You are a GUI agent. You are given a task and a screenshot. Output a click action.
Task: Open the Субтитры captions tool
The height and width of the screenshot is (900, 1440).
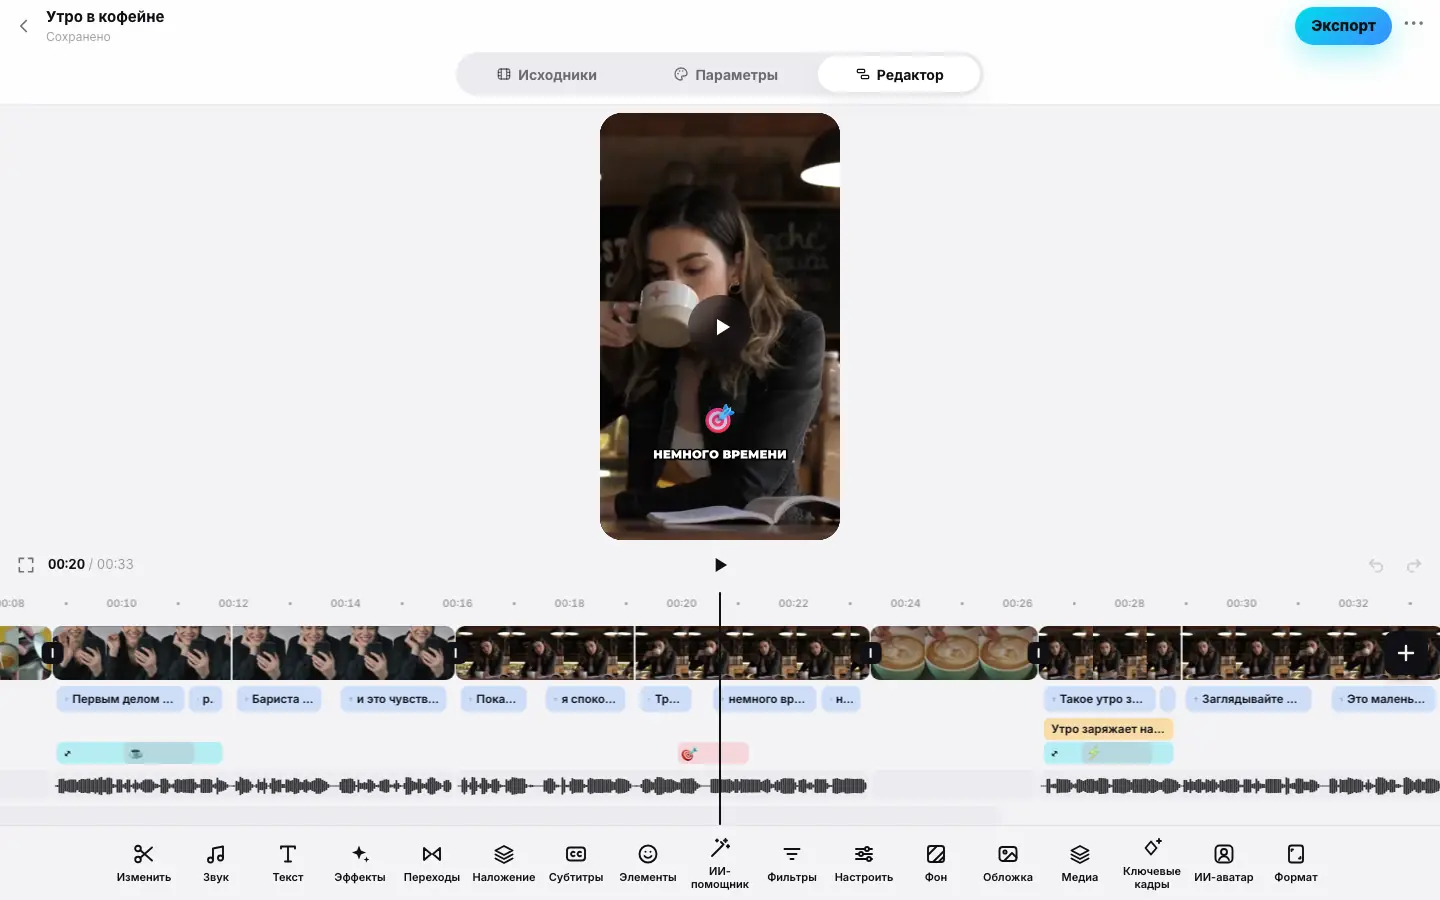576,864
